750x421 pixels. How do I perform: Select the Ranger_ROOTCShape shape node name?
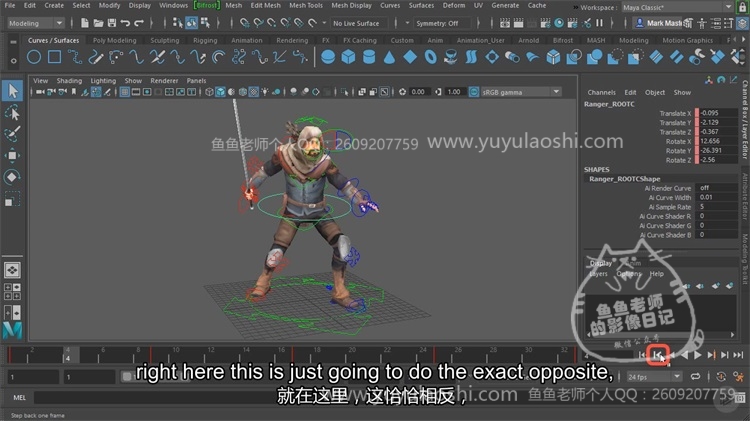pyautogui.click(x=624, y=178)
